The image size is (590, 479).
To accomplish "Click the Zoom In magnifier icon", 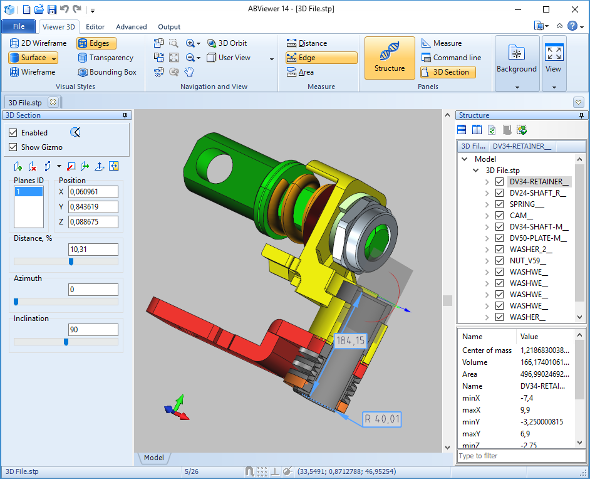I will (190, 43).
